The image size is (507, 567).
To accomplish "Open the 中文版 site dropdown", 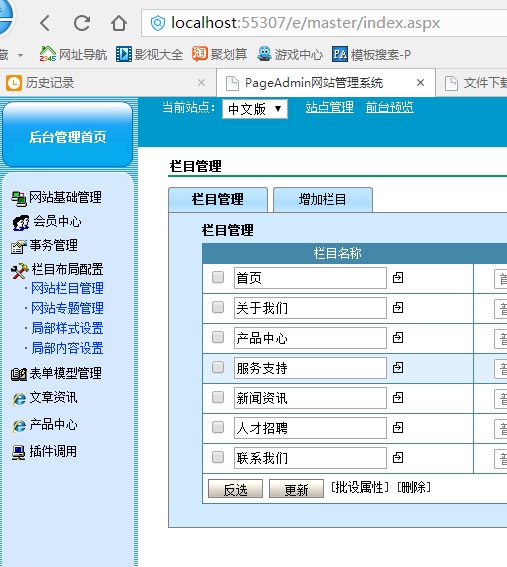I will [x=255, y=109].
